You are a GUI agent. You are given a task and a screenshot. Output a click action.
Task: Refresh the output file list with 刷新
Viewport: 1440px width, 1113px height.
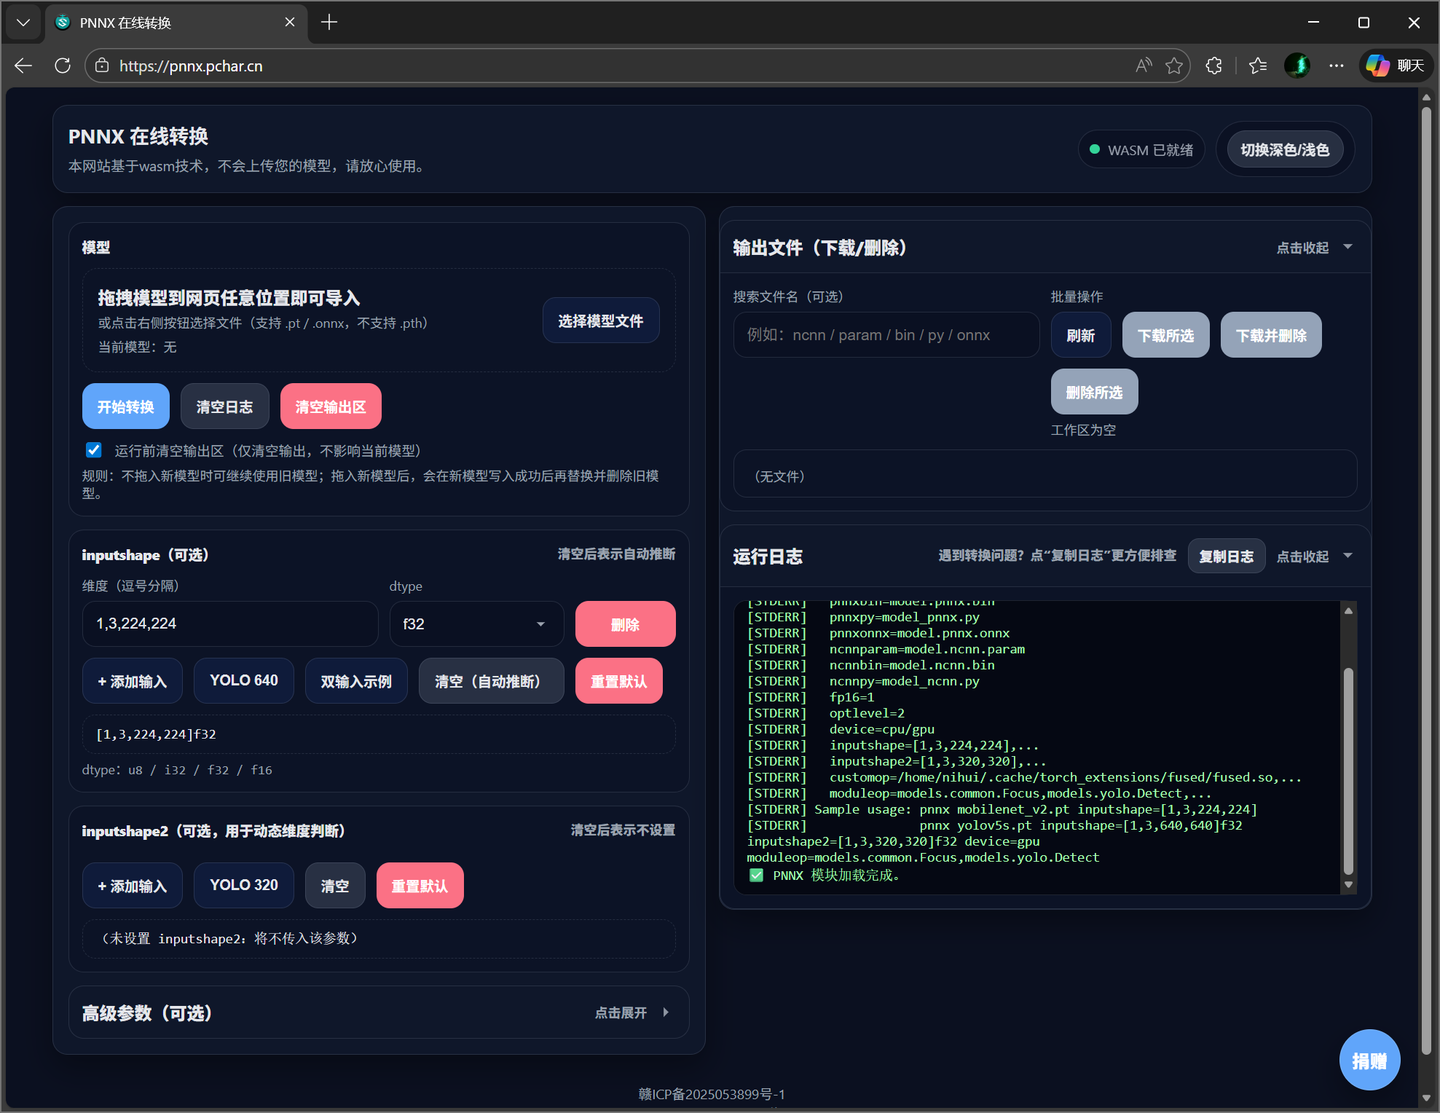tap(1081, 335)
